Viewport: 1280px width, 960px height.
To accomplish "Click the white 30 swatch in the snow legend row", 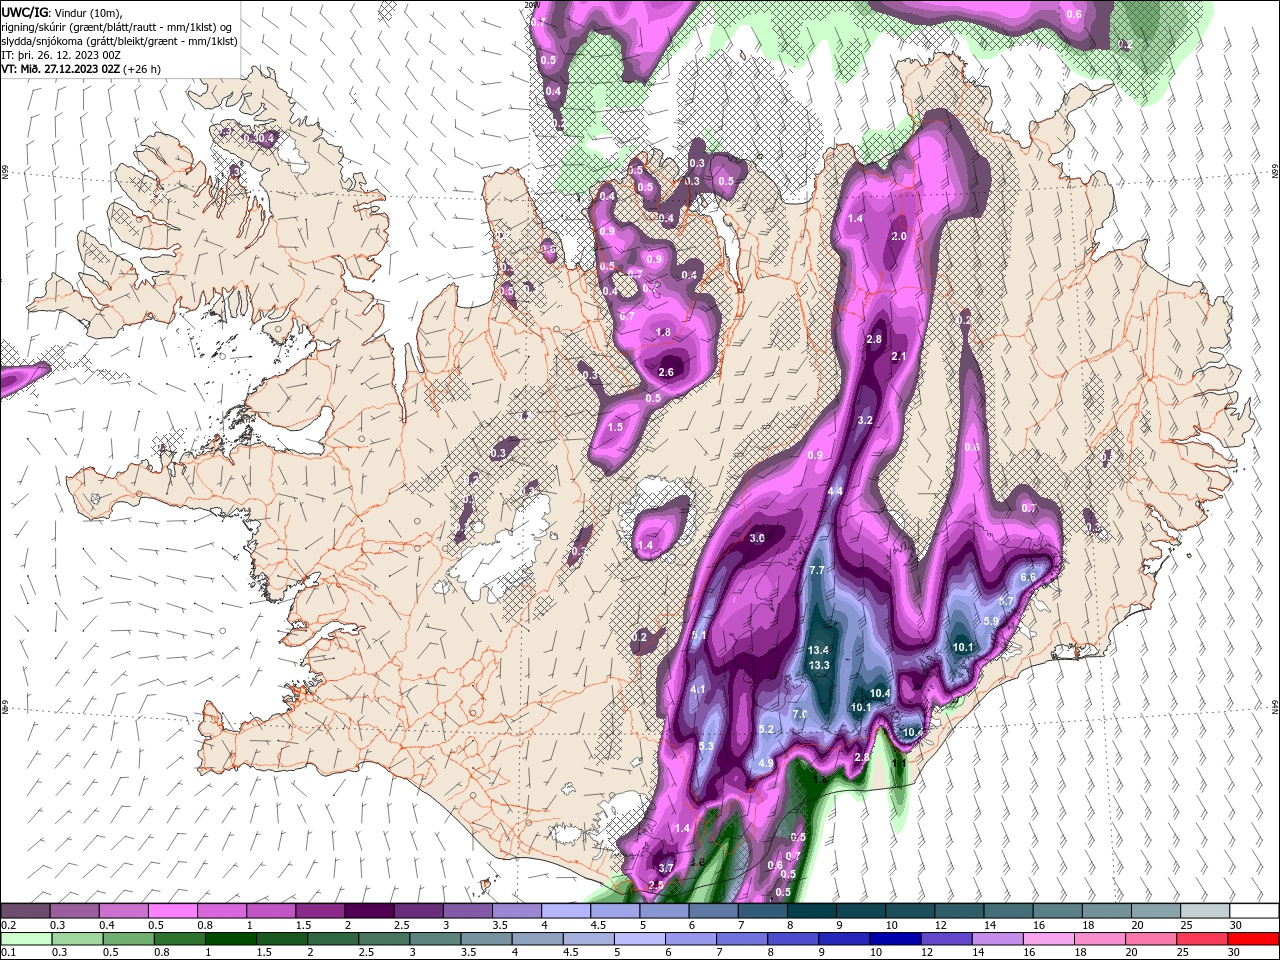I will (x=1254, y=911).
